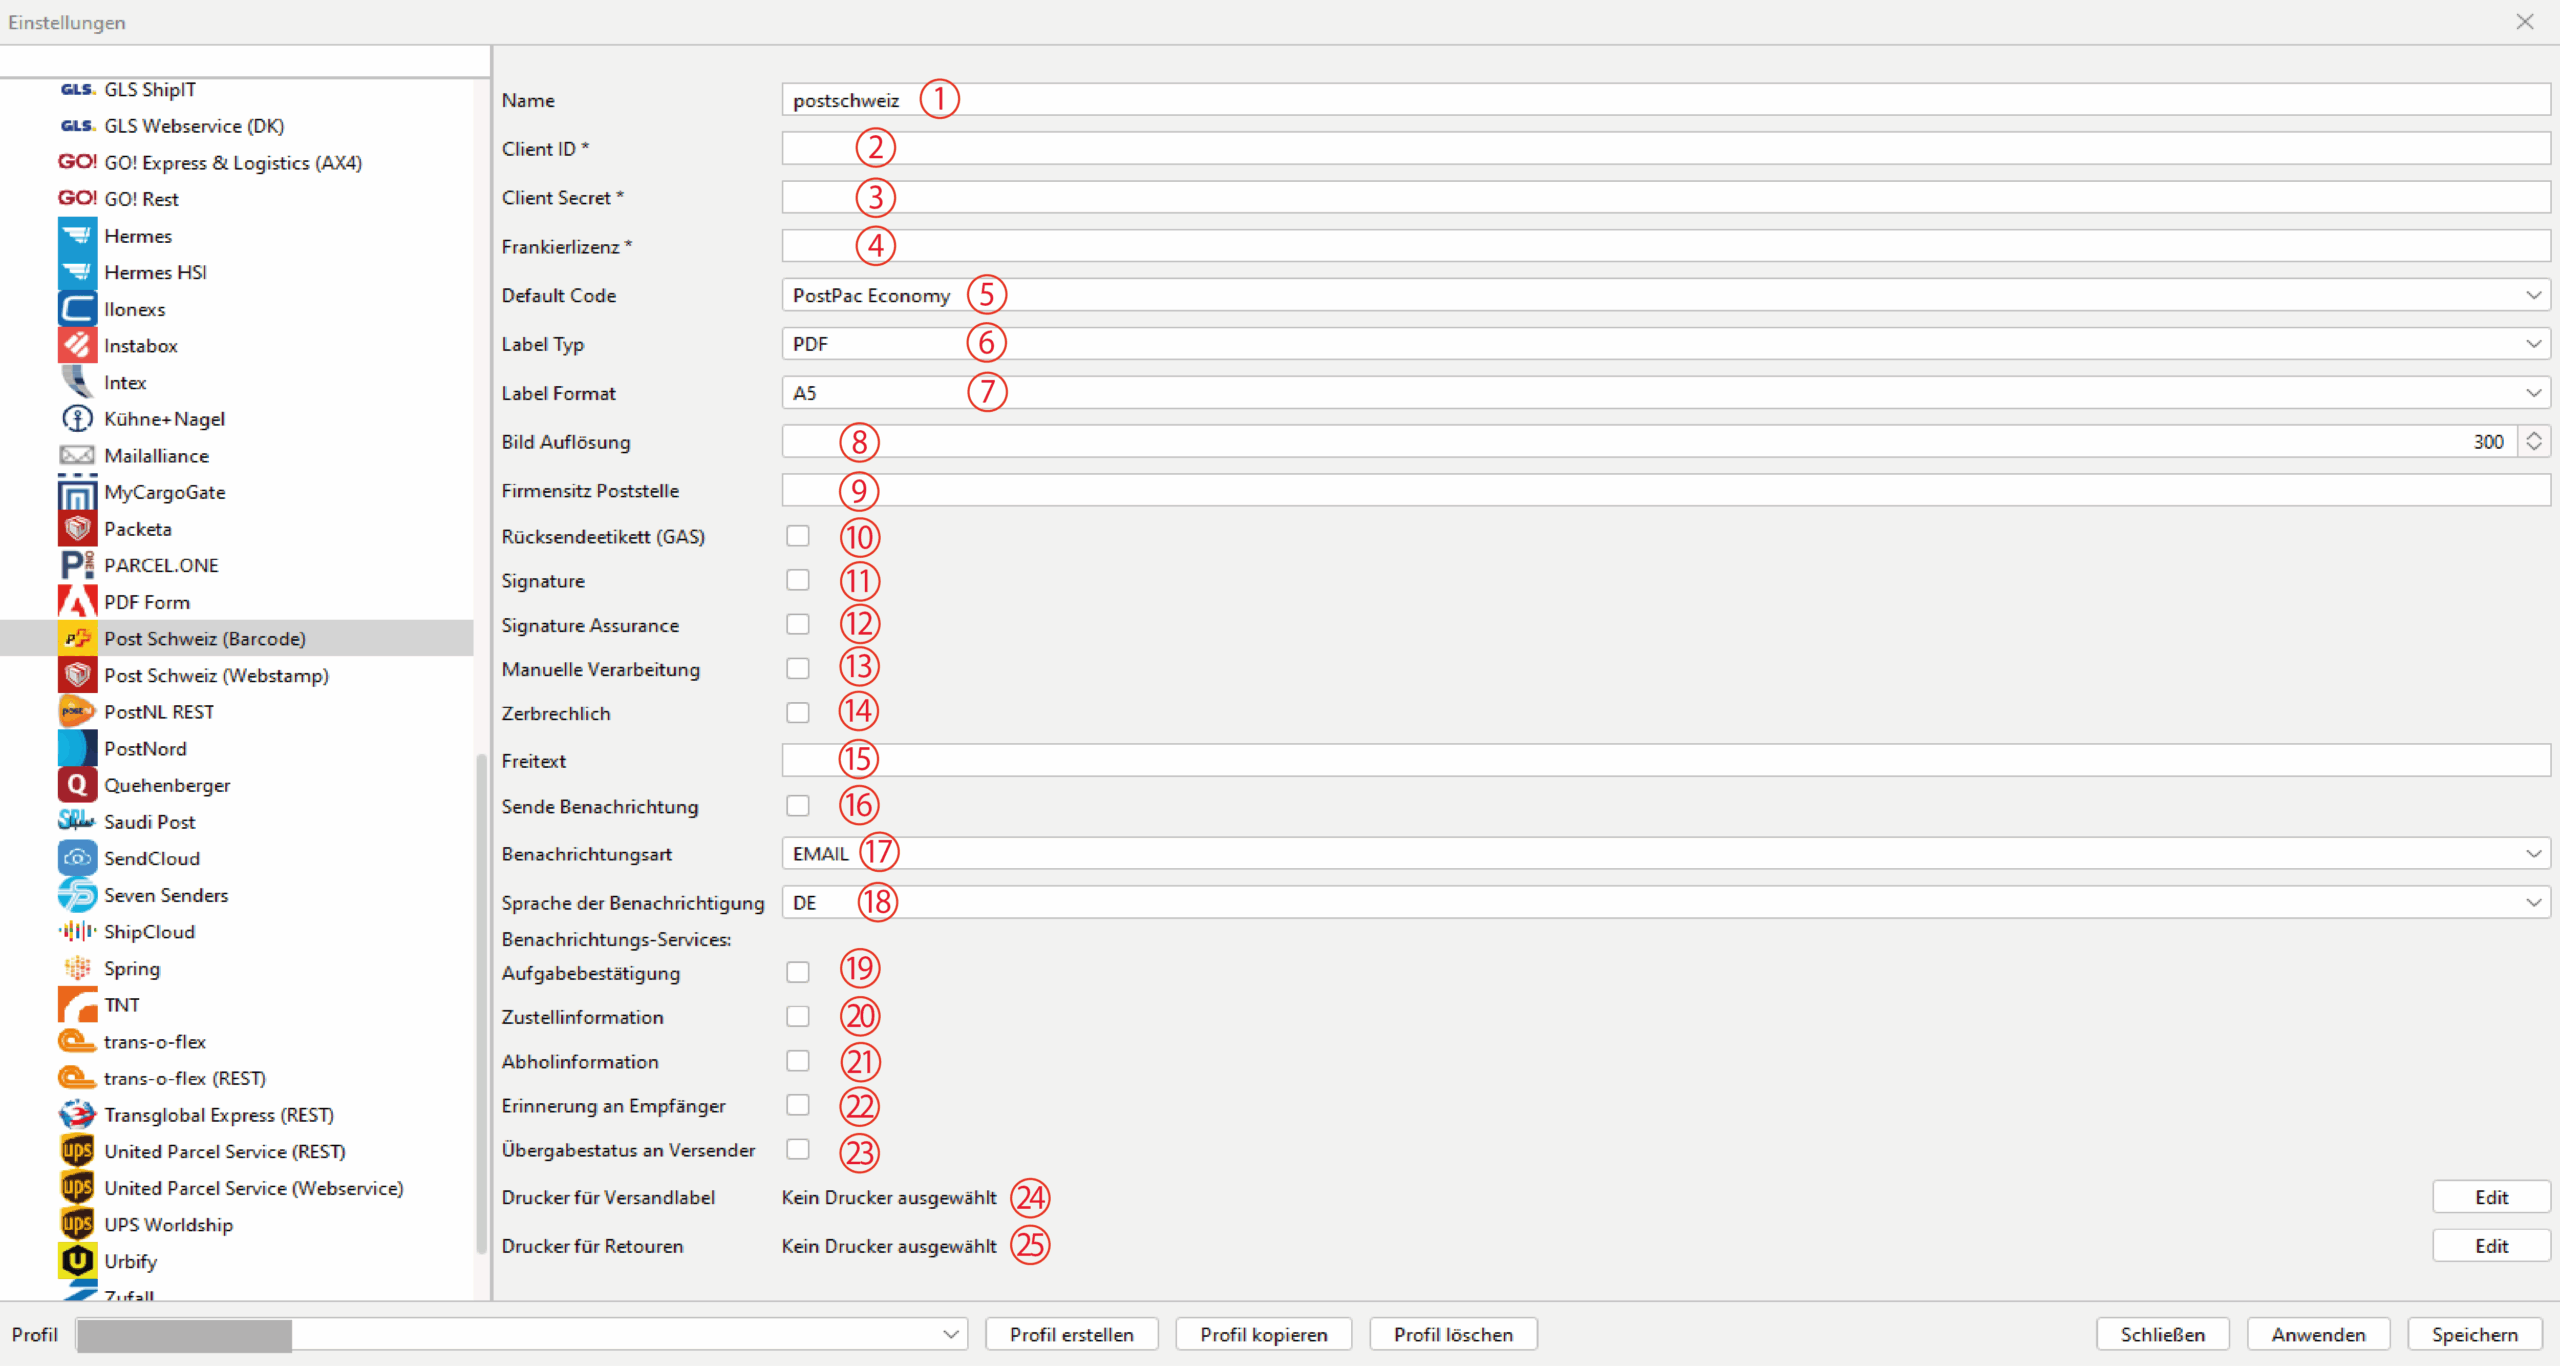Viewport: 2560px width, 1366px height.
Task: Click Edit for Drucker für Retouren
Action: point(2491,1246)
